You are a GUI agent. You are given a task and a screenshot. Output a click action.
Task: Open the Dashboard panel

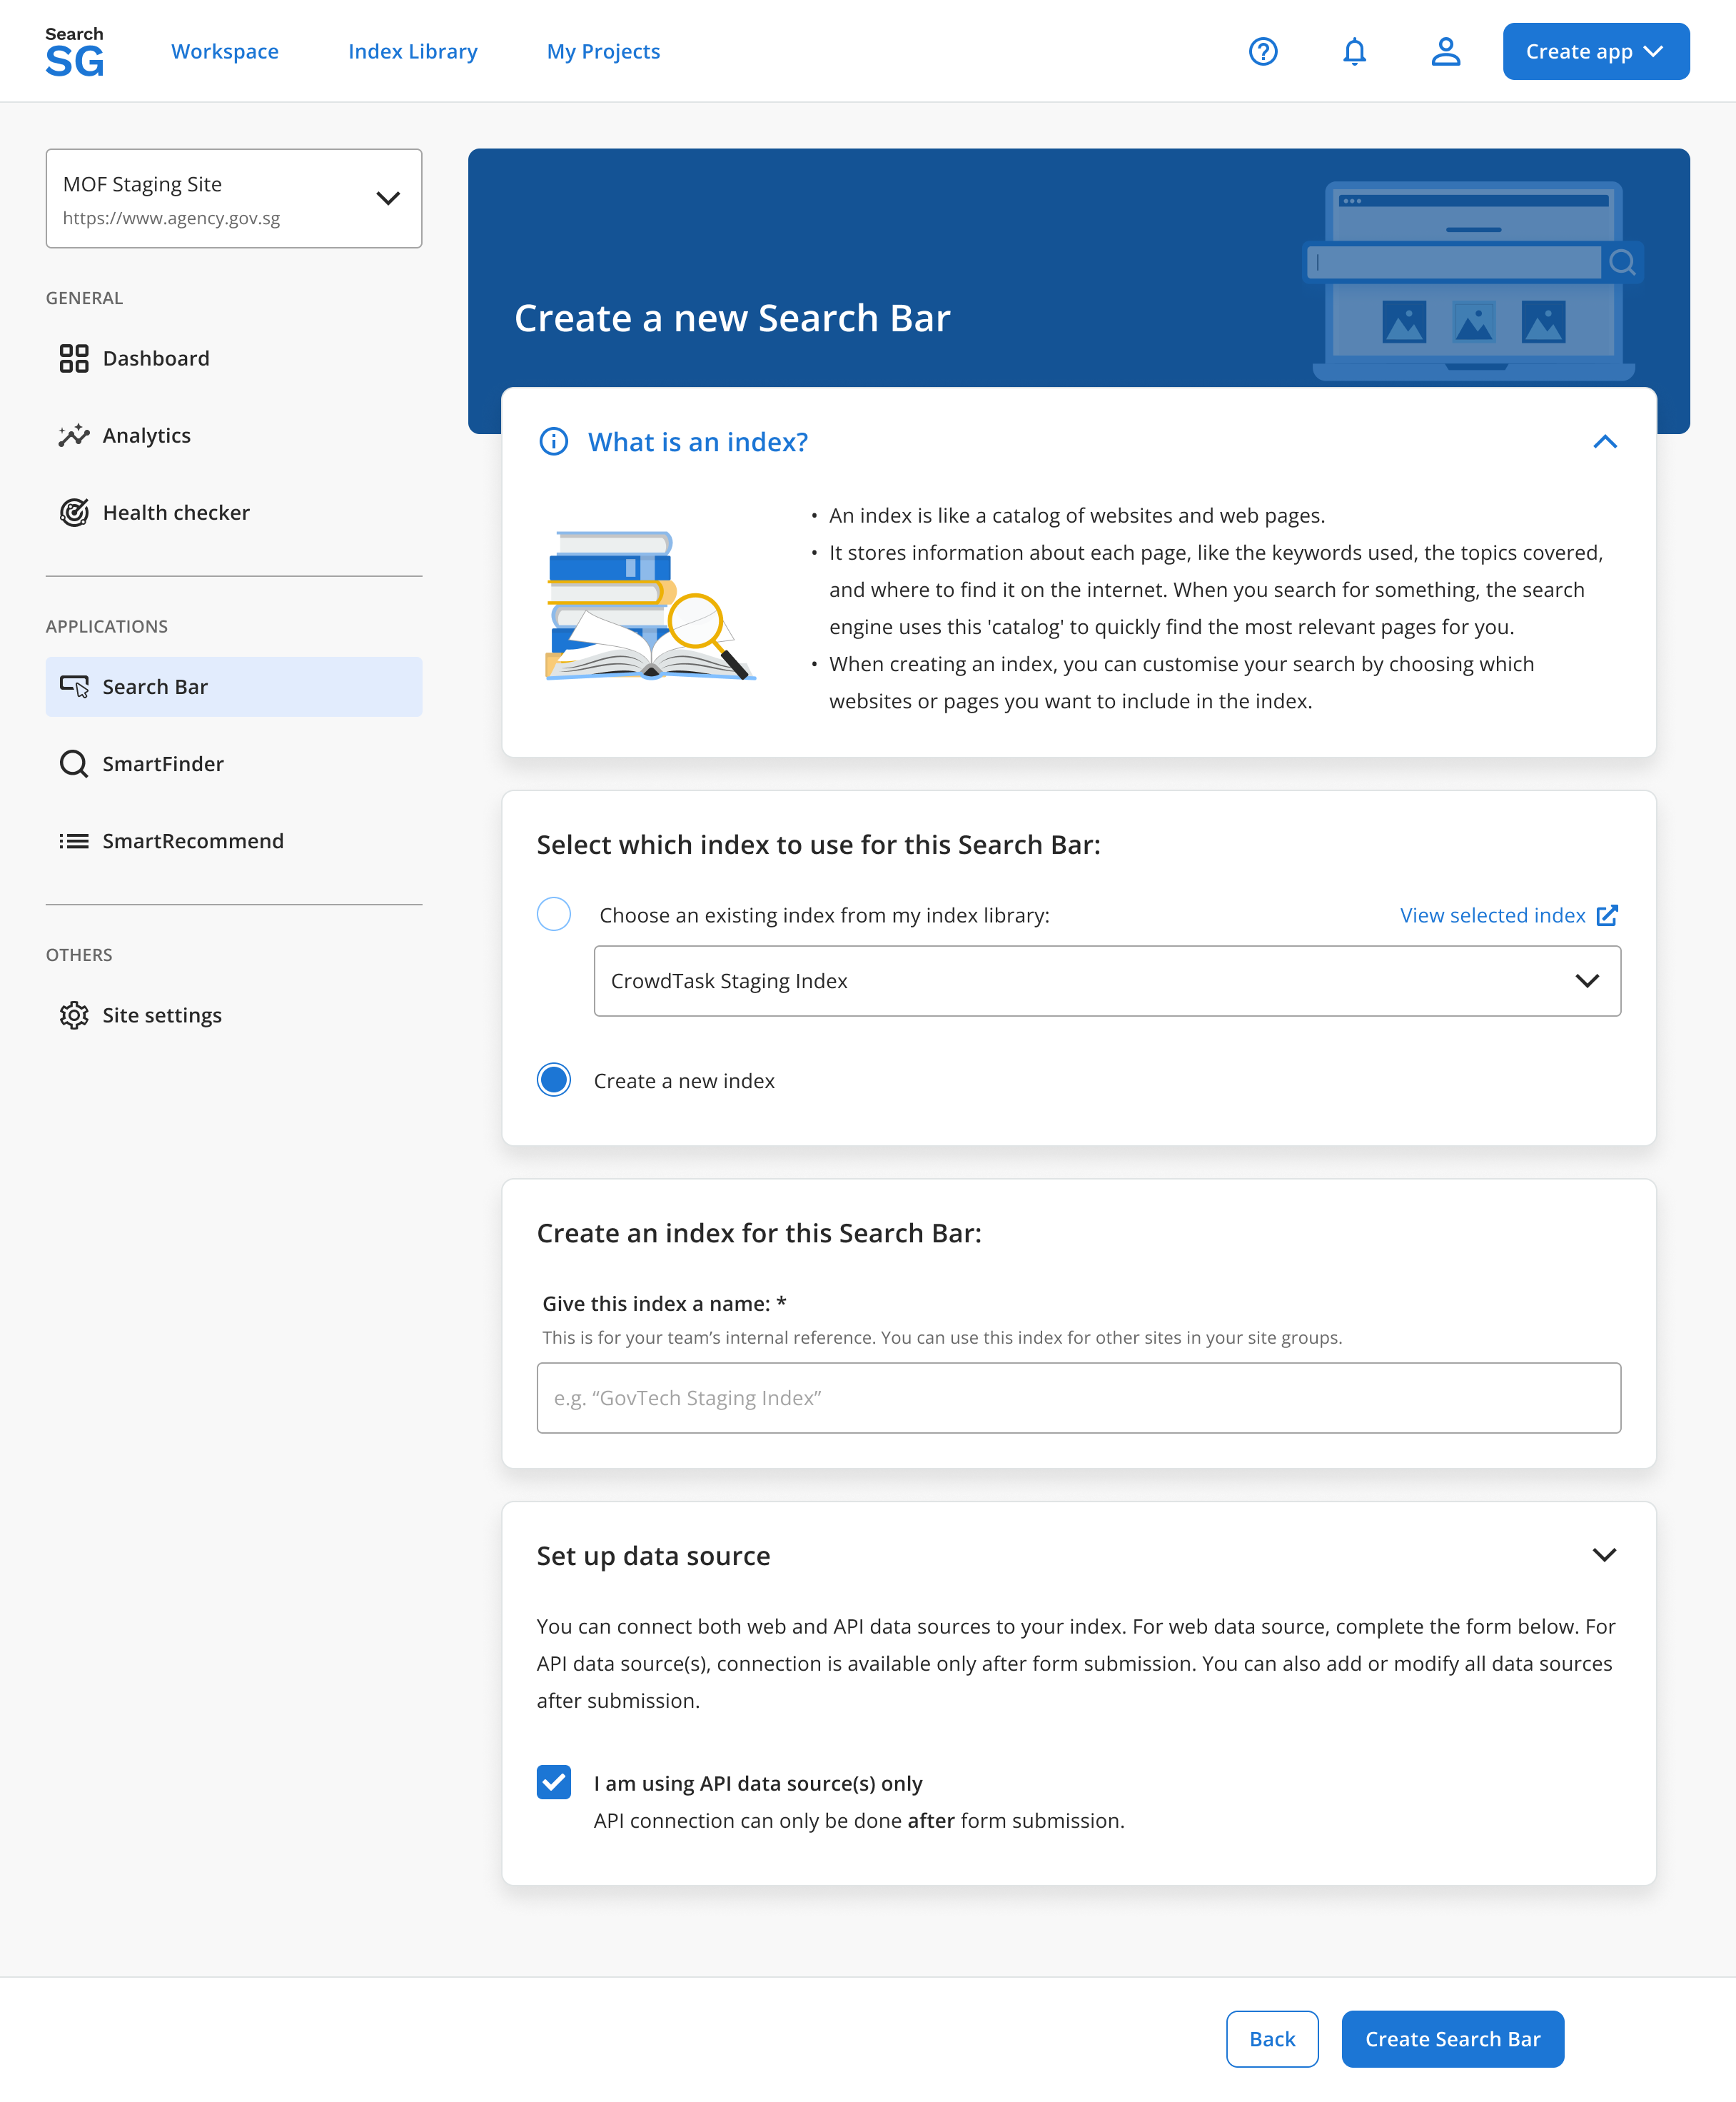click(x=155, y=358)
